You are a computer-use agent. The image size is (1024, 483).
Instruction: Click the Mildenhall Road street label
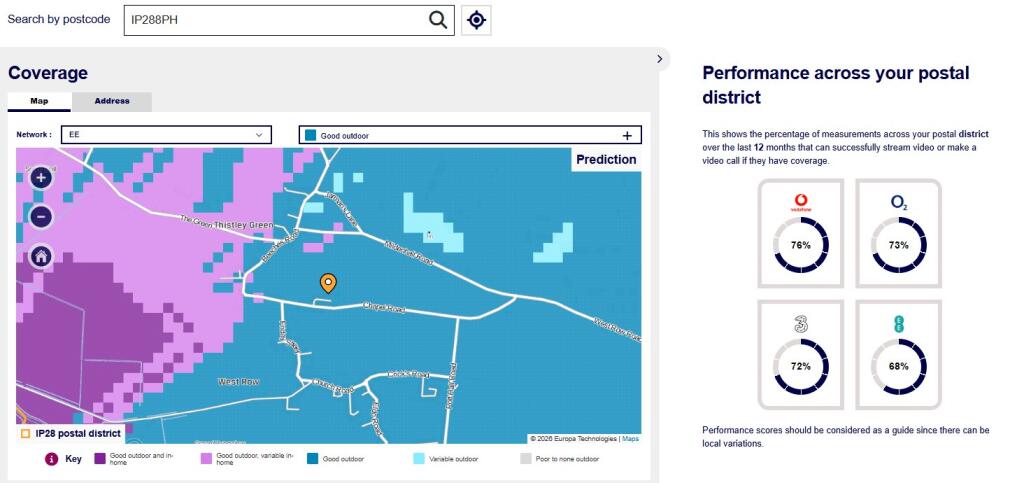409,251
